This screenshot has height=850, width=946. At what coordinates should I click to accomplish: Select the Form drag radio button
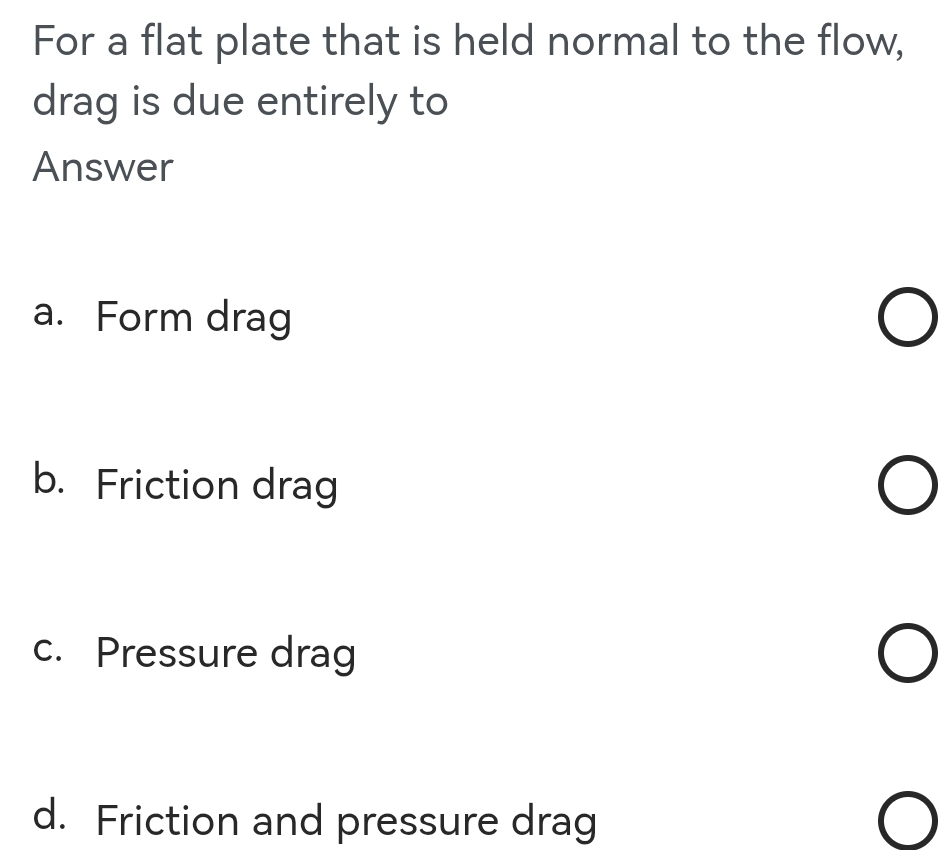click(x=909, y=319)
